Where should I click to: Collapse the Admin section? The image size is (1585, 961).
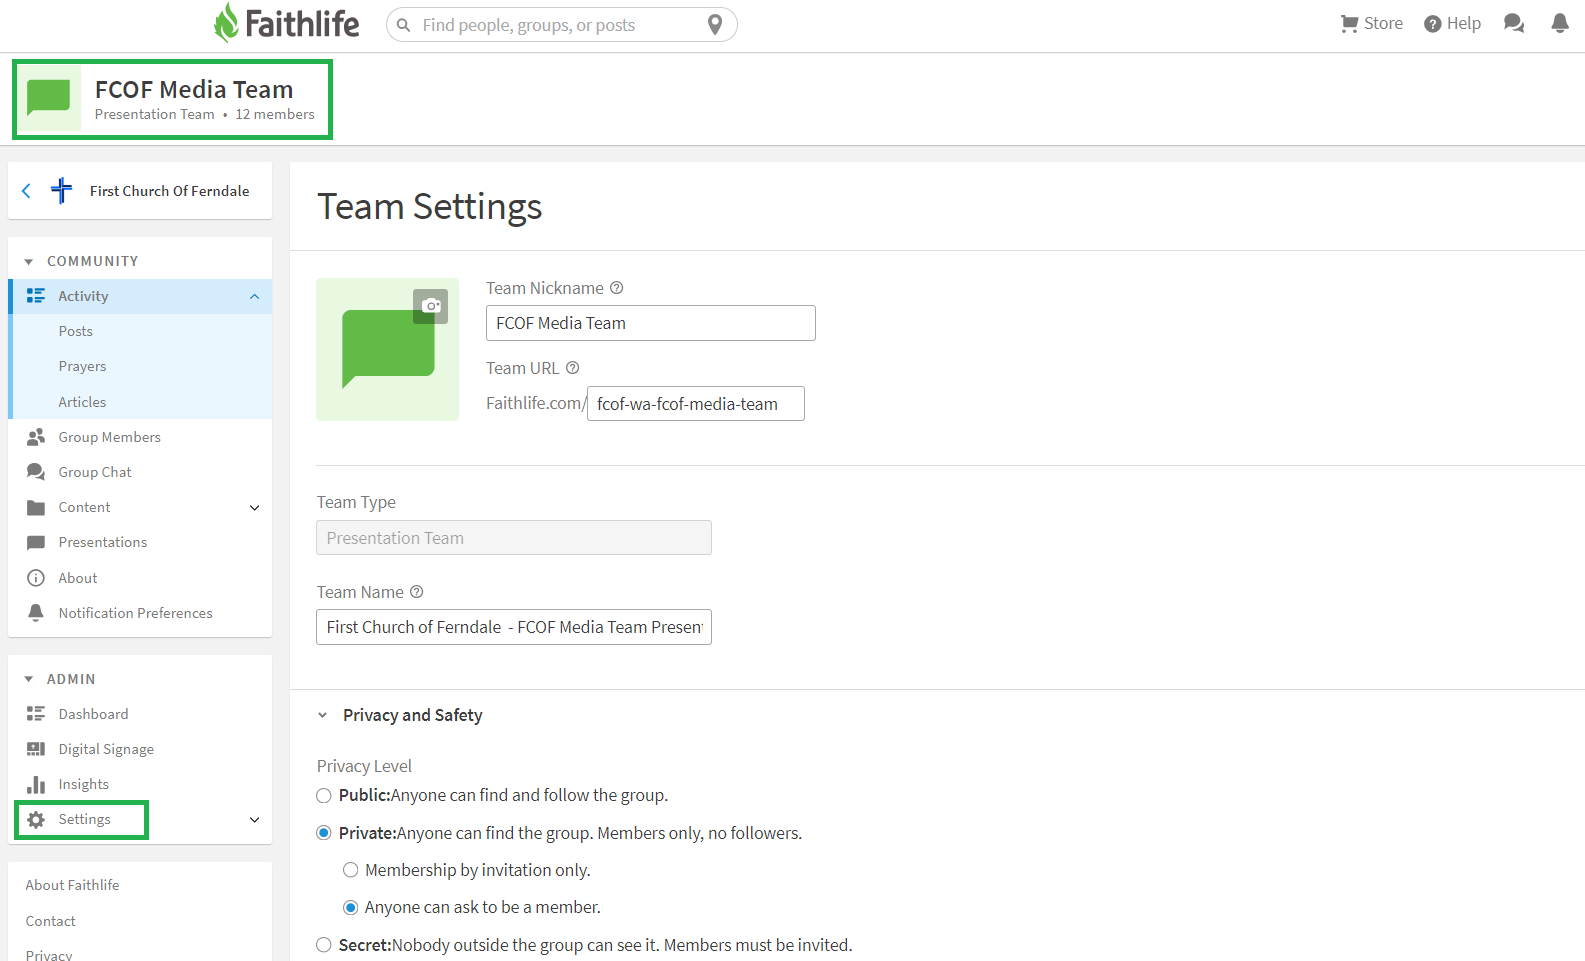[29, 680]
